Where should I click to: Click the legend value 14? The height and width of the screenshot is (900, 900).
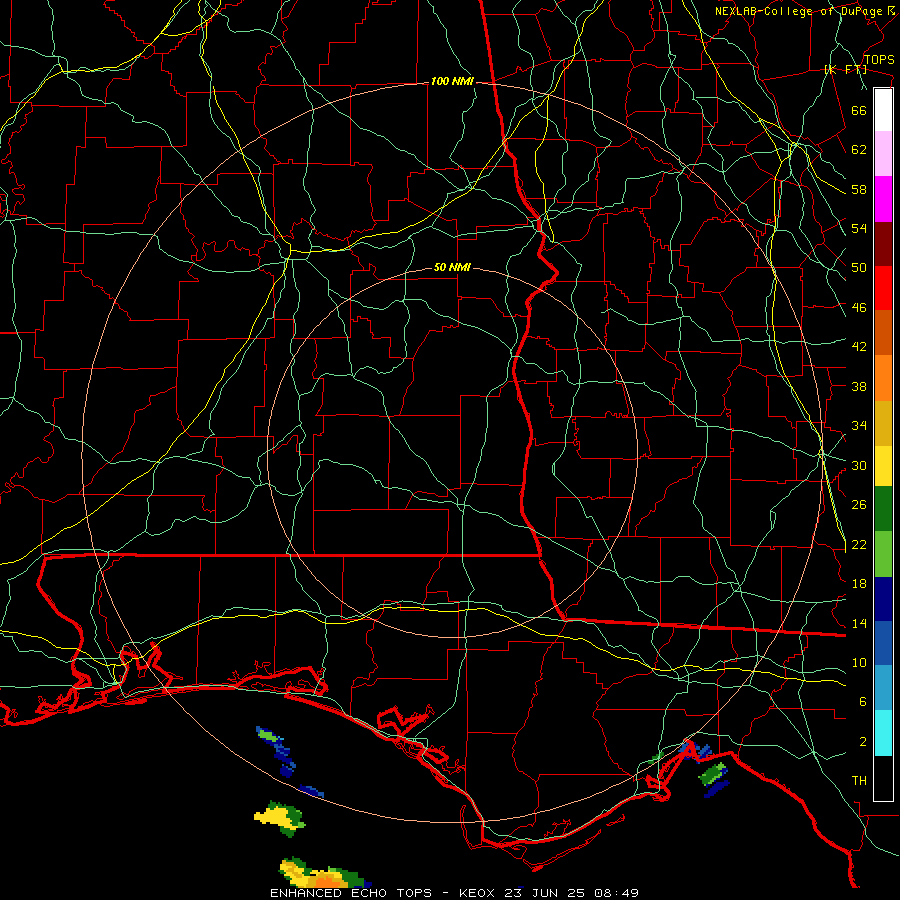pos(859,623)
